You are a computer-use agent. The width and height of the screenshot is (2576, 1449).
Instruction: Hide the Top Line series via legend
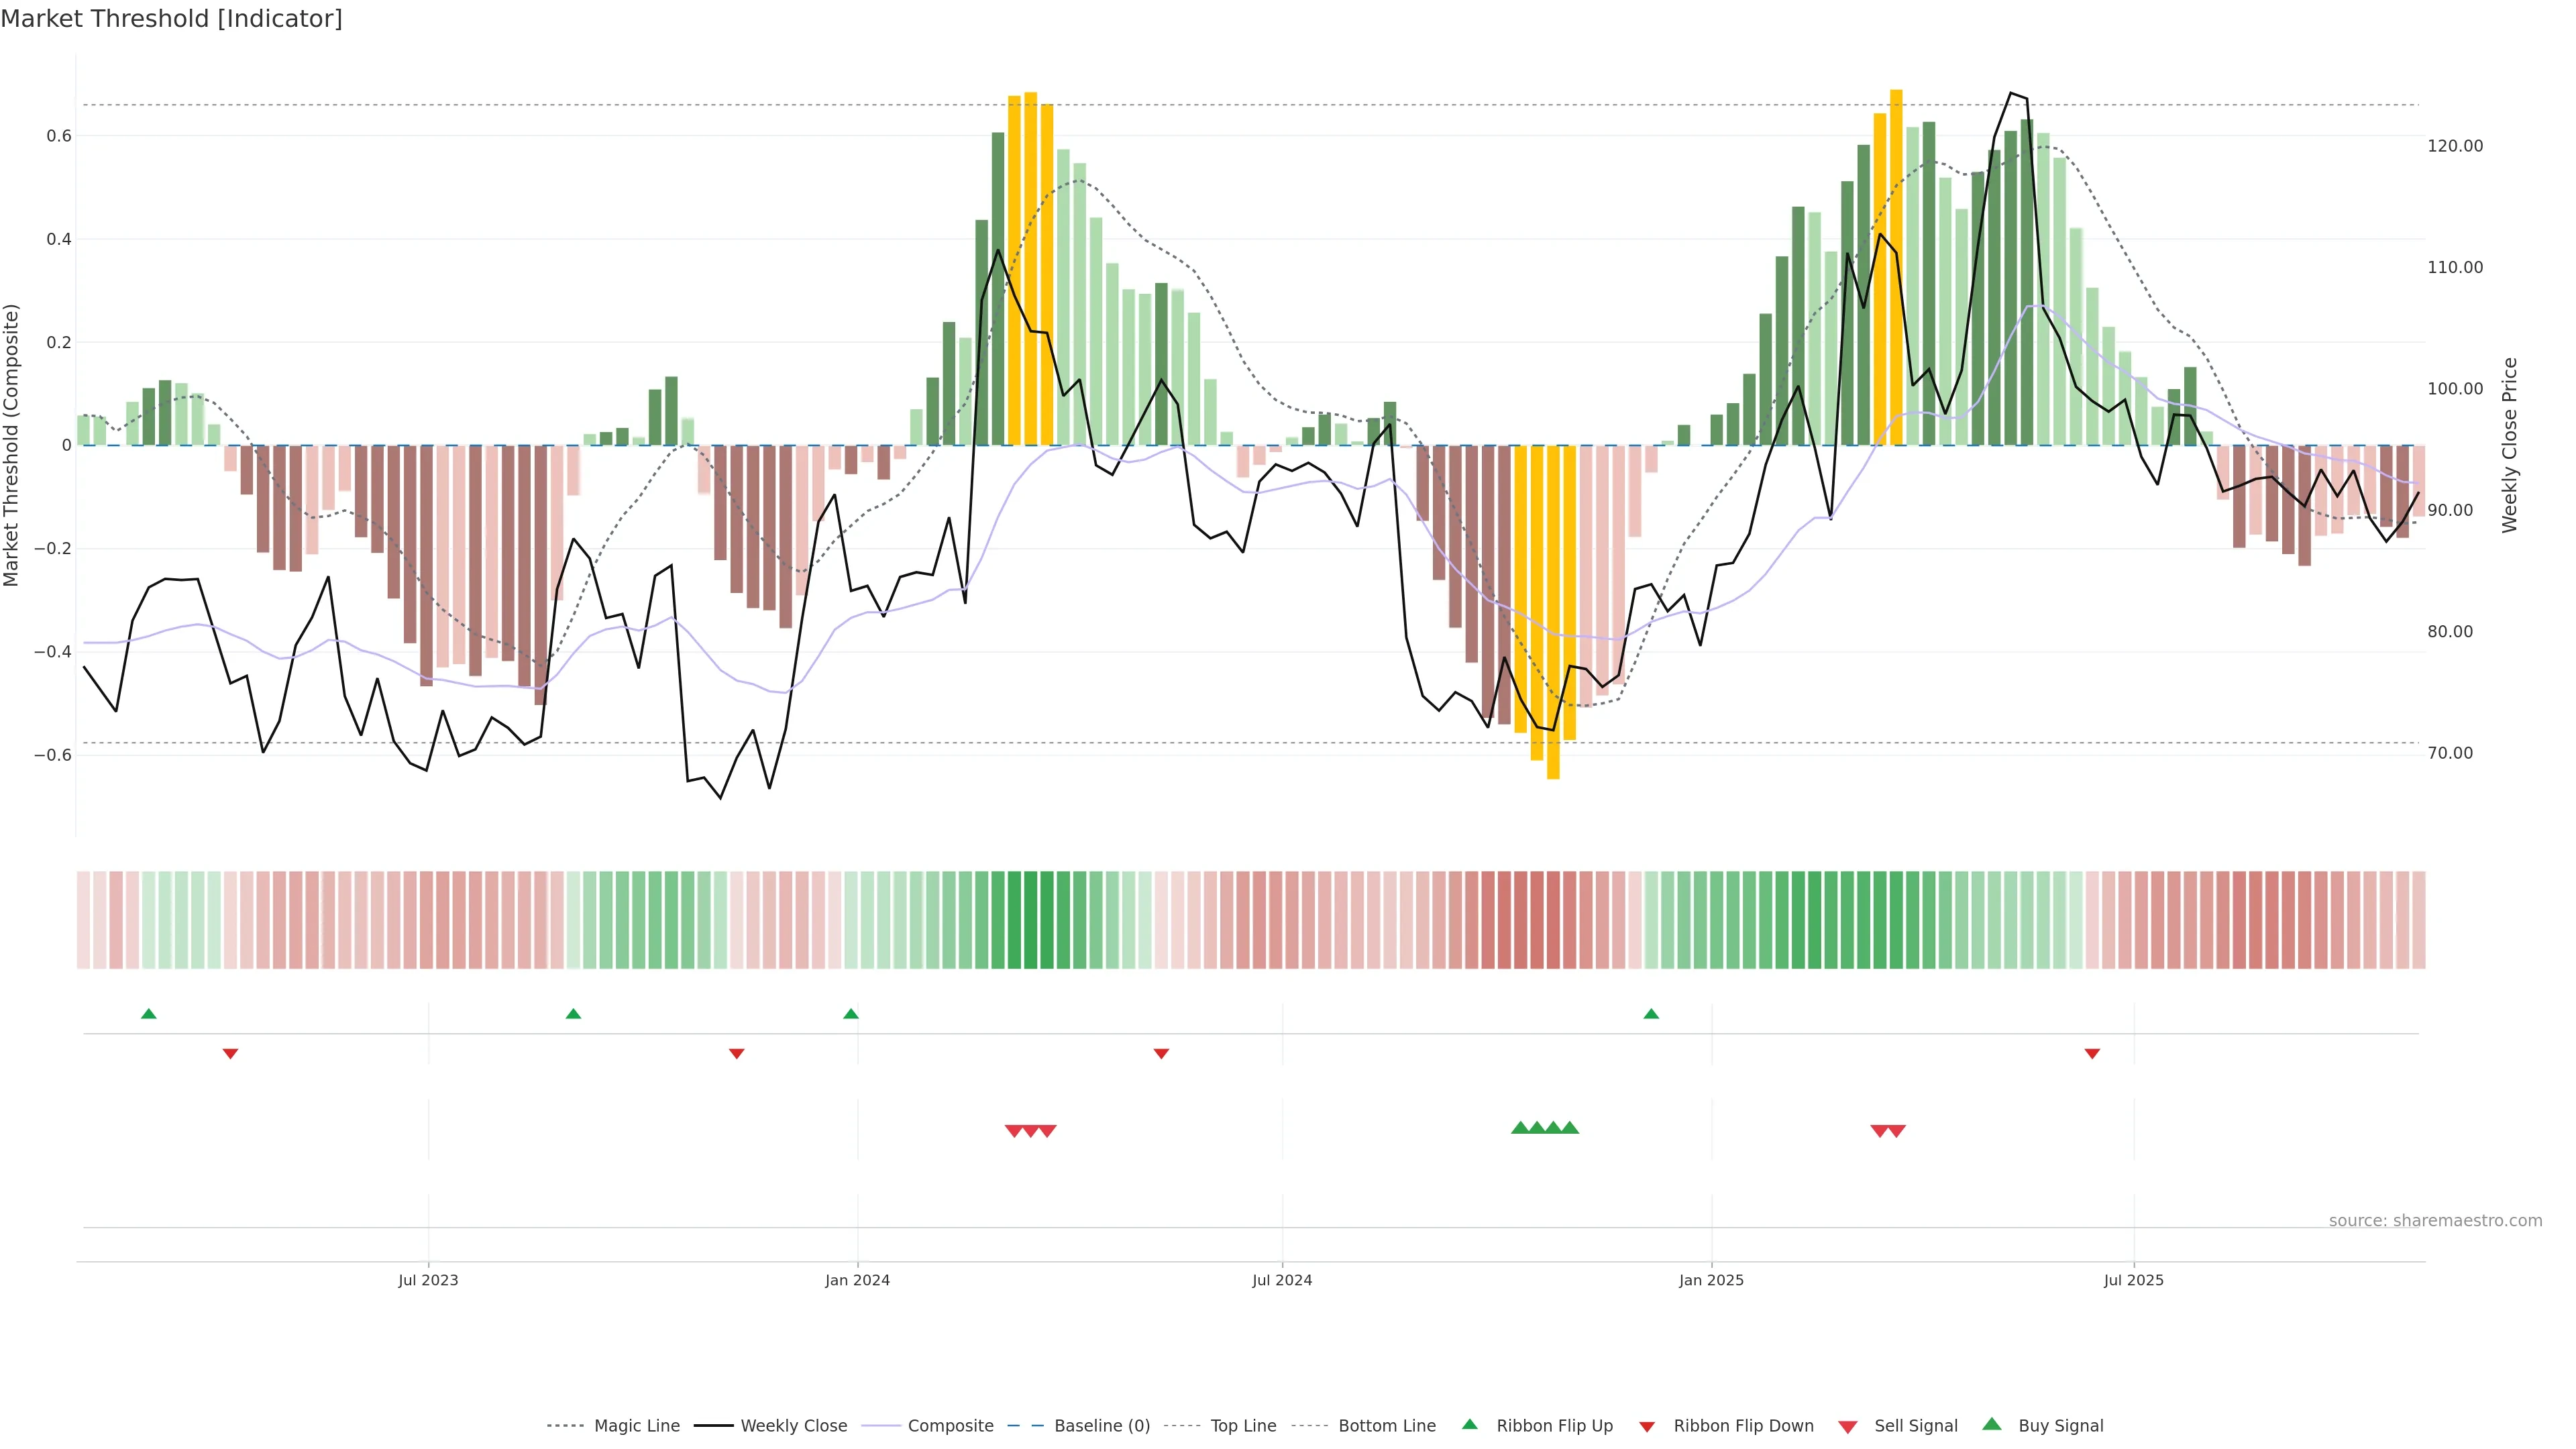[1243, 1426]
